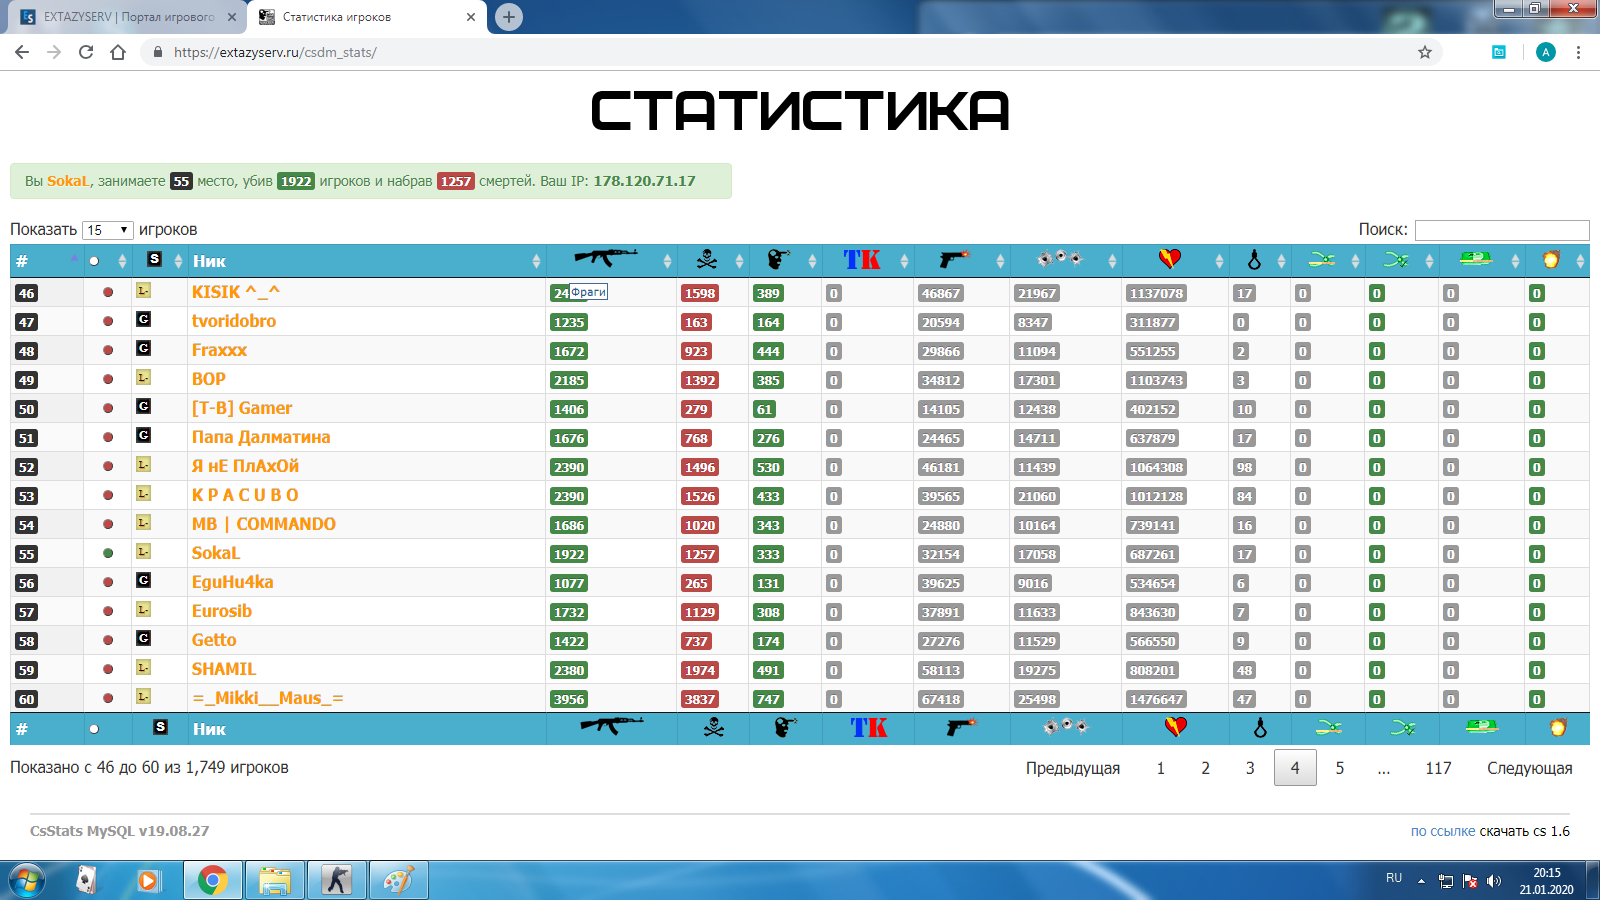Image resolution: width=1600 pixels, height=900 pixels.
Task: Open a new browser tab
Action: (509, 17)
